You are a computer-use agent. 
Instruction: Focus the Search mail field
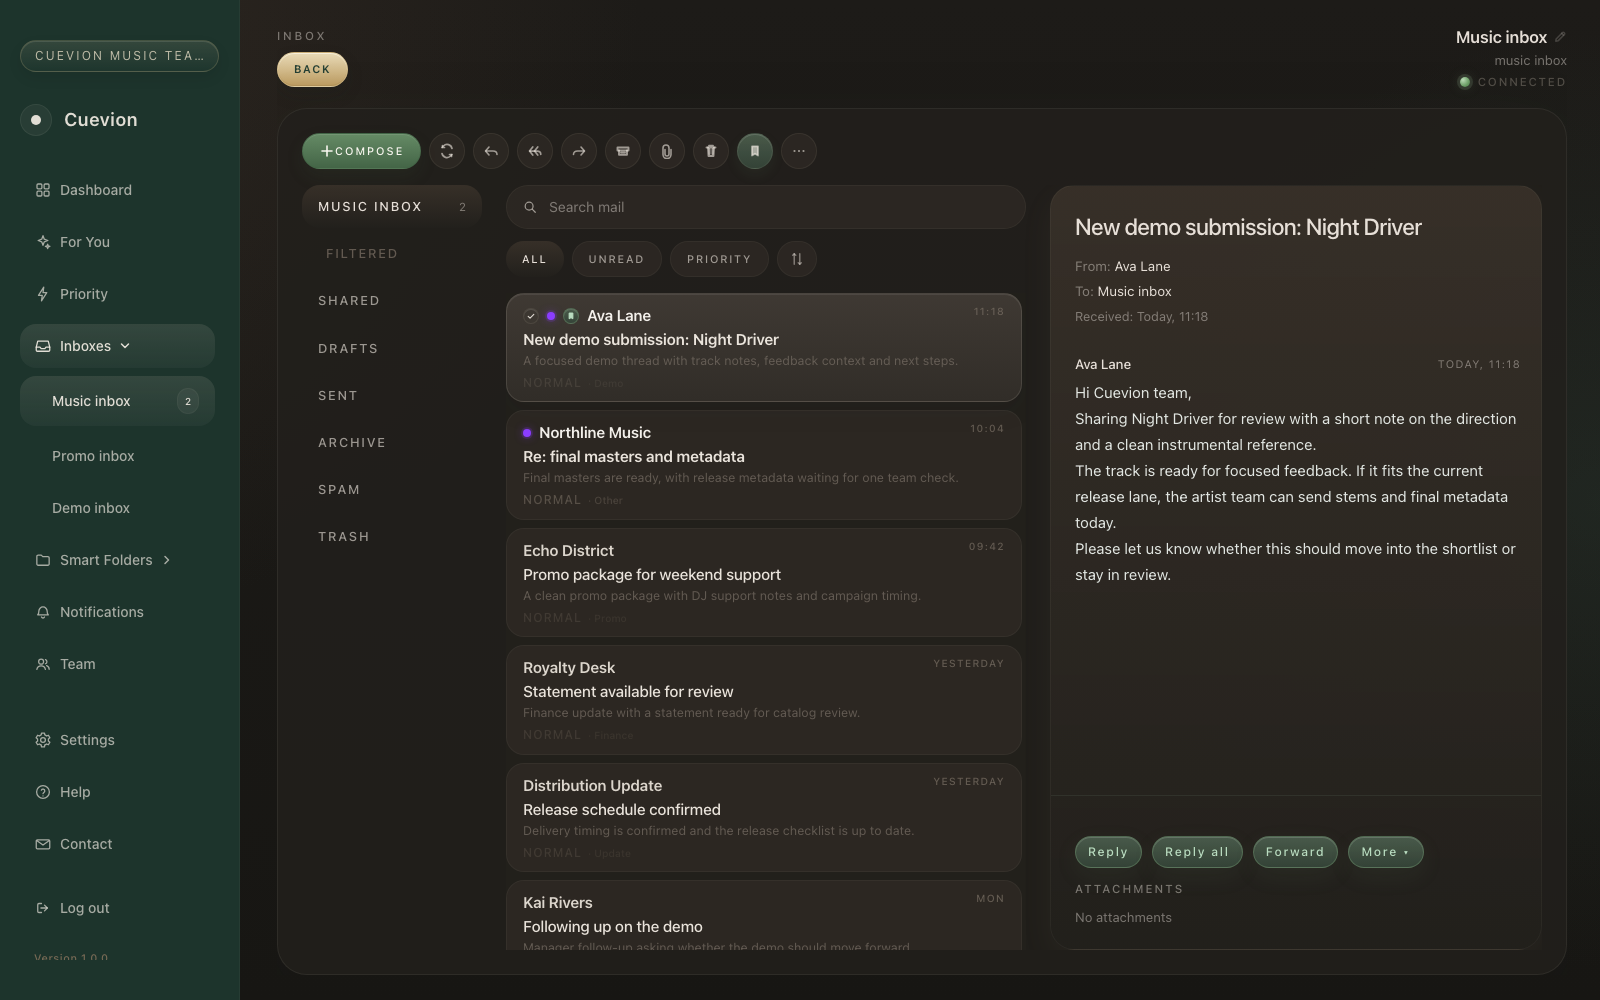click(766, 207)
